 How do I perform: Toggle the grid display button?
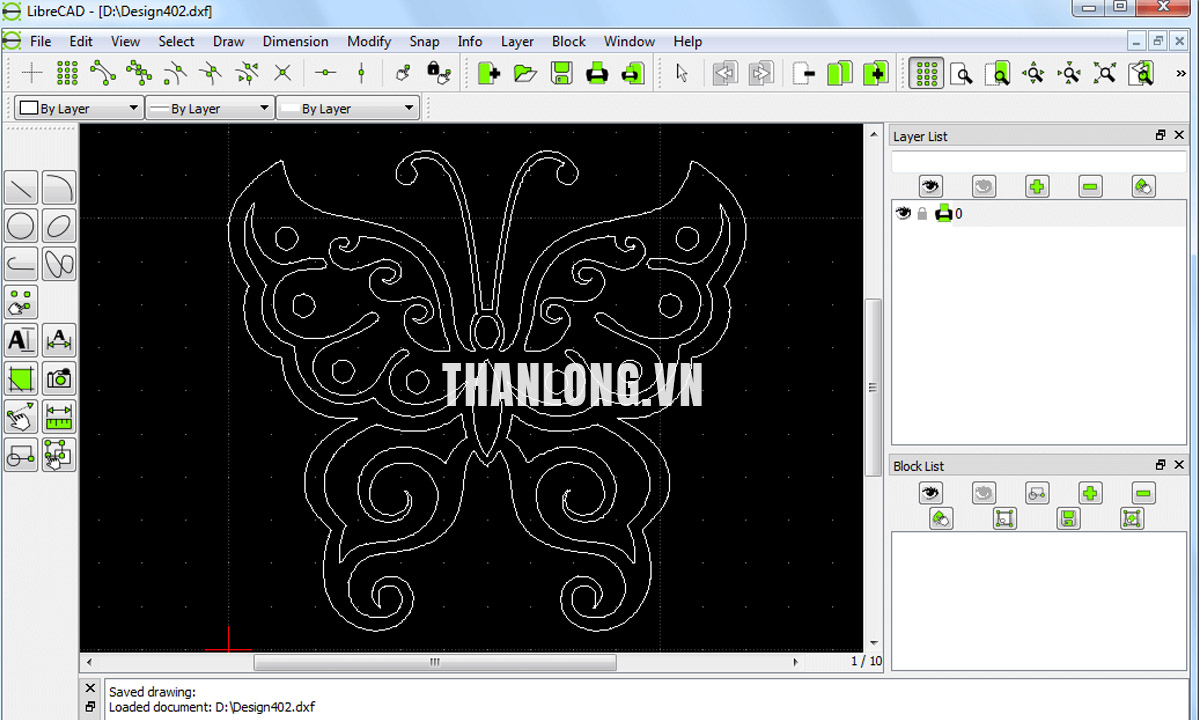click(x=926, y=73)
